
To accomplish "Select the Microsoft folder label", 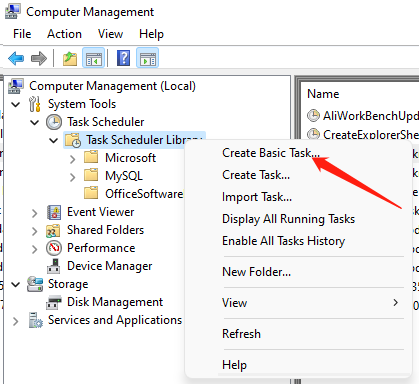I will pyautogui.click(x=130, y=158).
